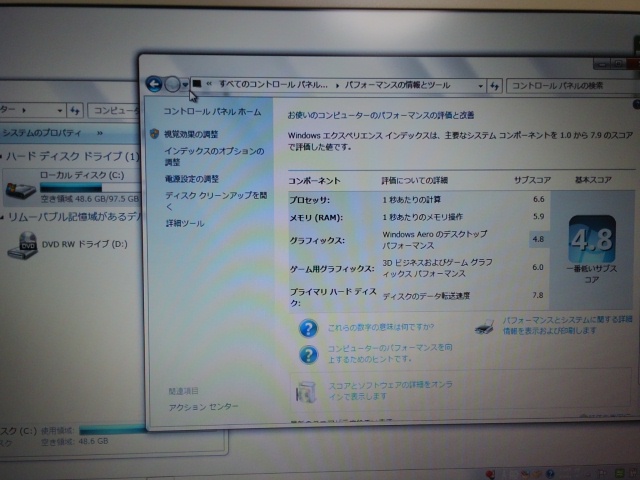Click the printer icon
Viewport: 640px width, 480px height.
(x=485, y=327)
